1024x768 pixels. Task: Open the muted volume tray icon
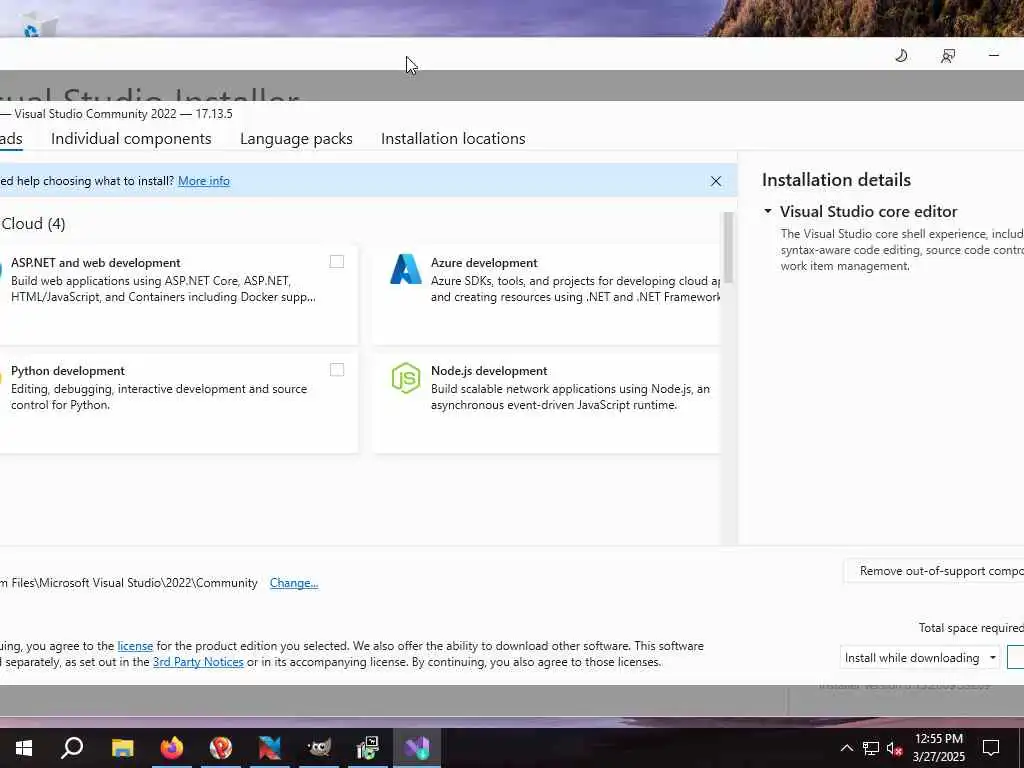(894, 748)
